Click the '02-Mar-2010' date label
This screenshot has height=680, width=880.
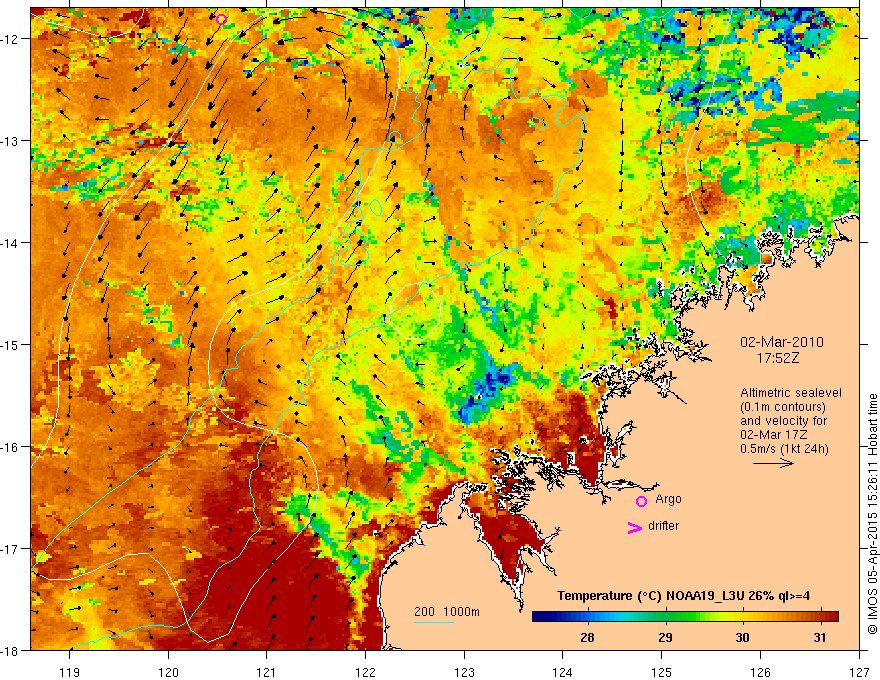click(782, 342)
